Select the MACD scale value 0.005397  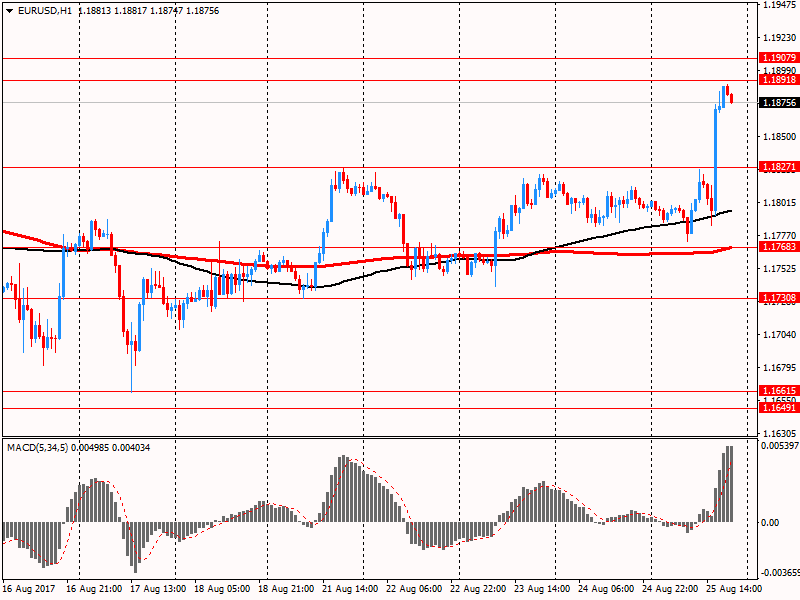click(x=780, y=446)
